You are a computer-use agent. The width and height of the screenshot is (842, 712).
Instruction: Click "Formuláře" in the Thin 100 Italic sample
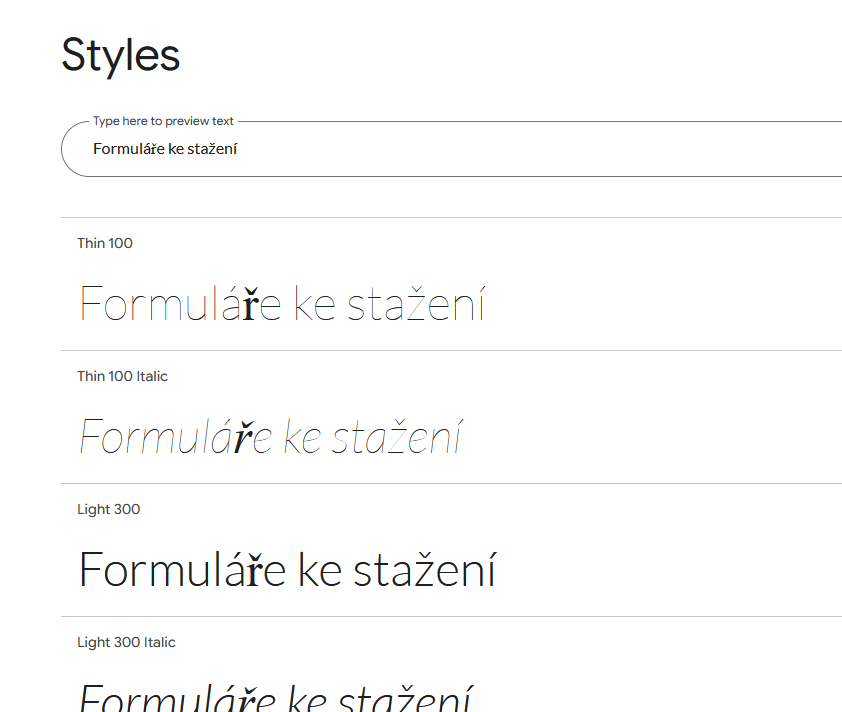click(175, 438)
